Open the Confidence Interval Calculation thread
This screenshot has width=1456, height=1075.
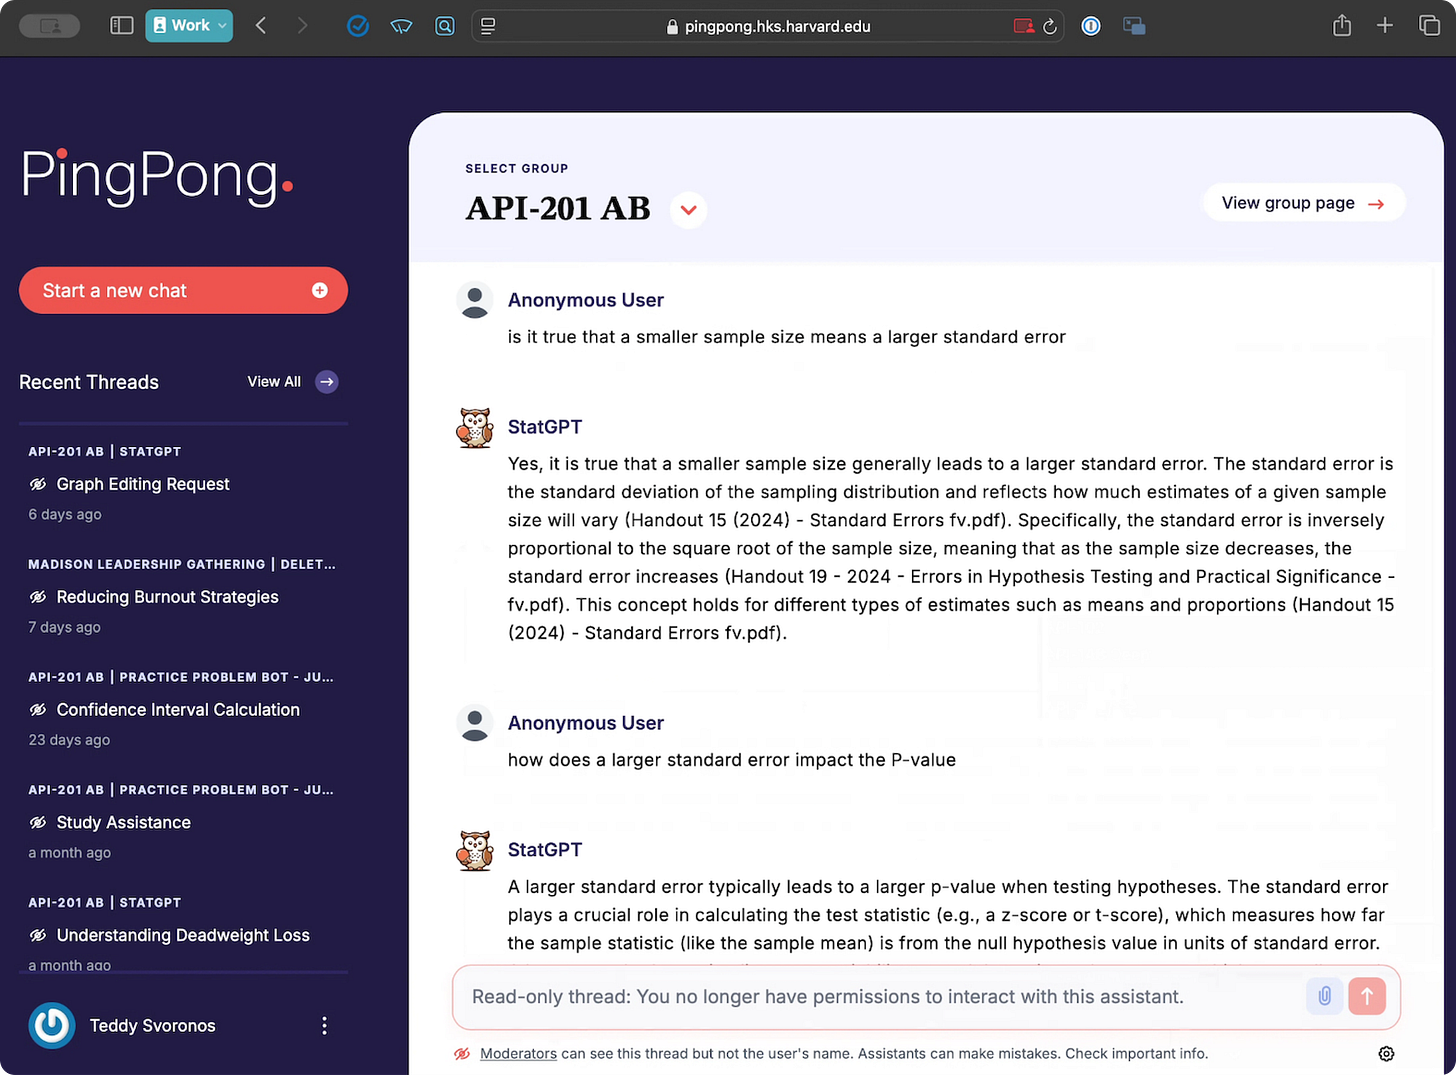point(178,710)
